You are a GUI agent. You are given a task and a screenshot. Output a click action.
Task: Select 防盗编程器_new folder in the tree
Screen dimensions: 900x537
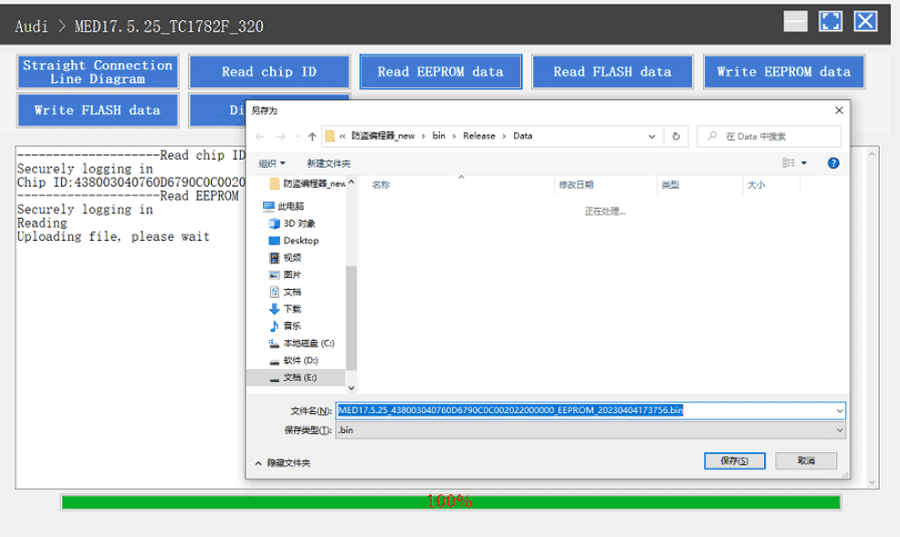(x=308, y=184)
